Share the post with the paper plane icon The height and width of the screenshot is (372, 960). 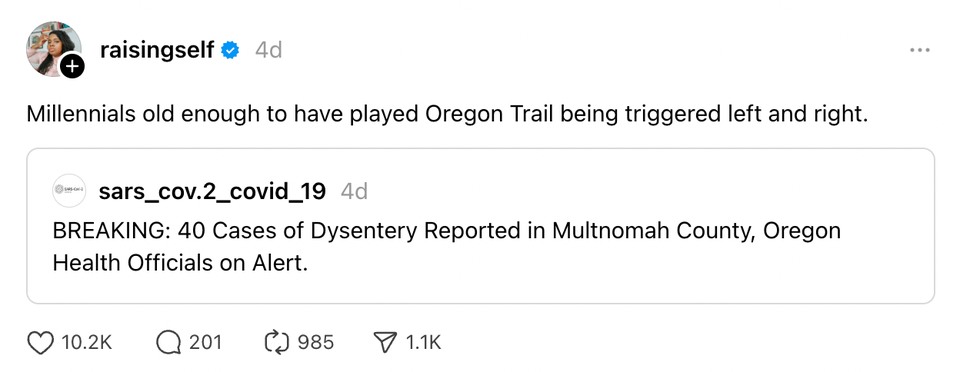tap(384, 342)
